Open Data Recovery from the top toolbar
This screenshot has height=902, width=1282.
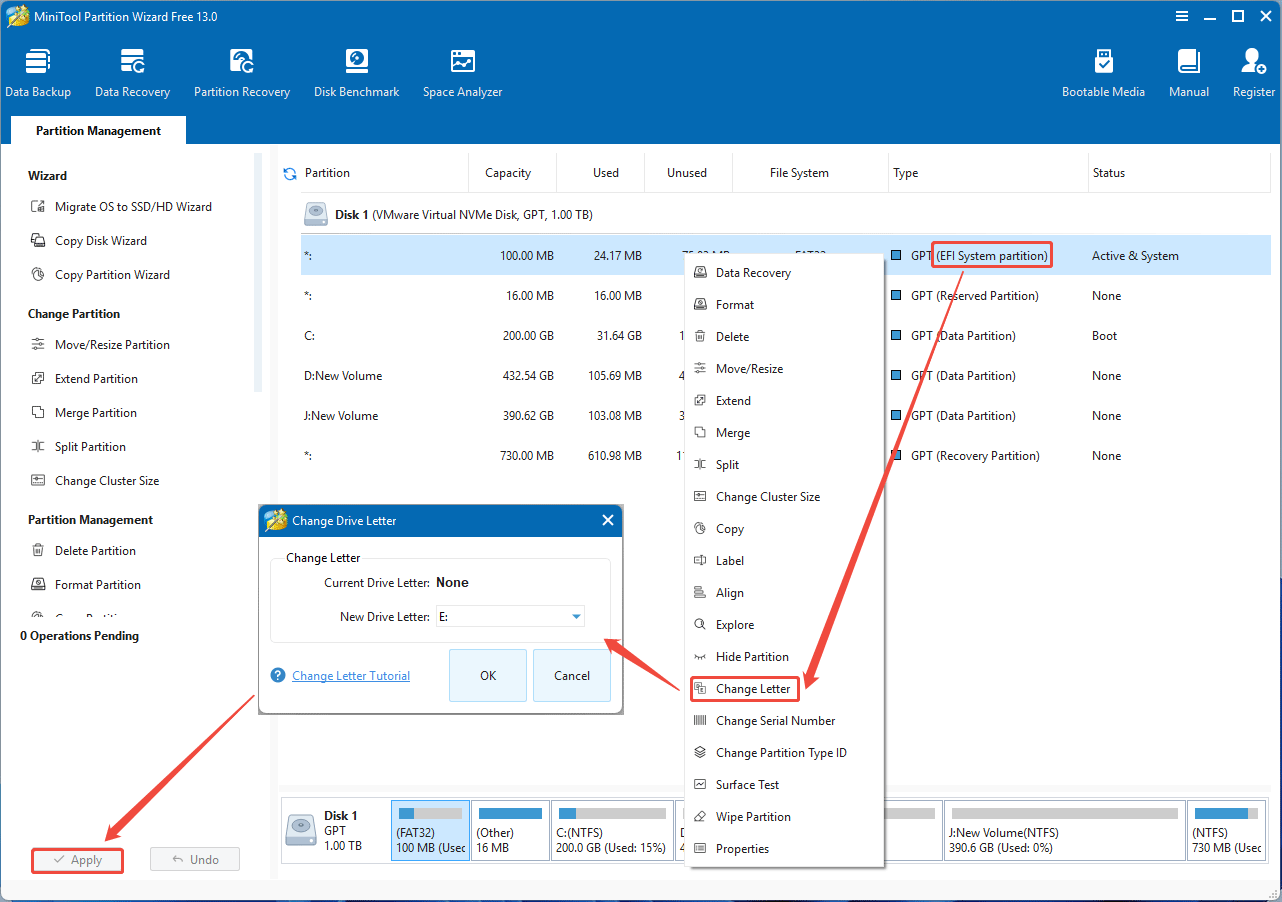point(131,70)
